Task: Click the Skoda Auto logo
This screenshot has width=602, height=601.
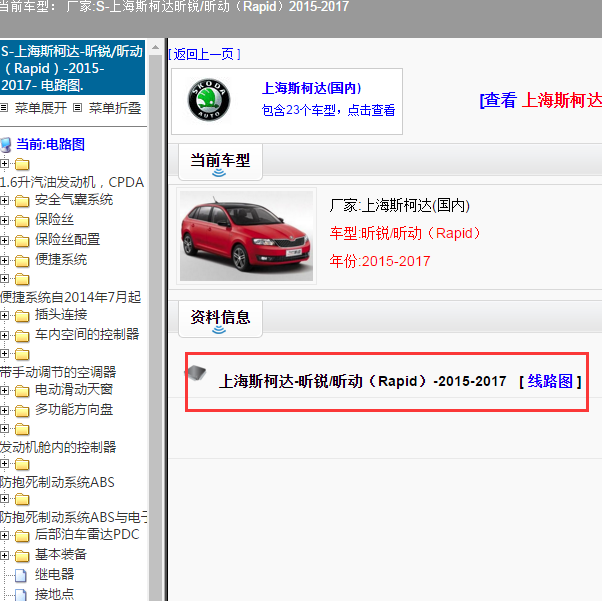Action: [209, 101]
